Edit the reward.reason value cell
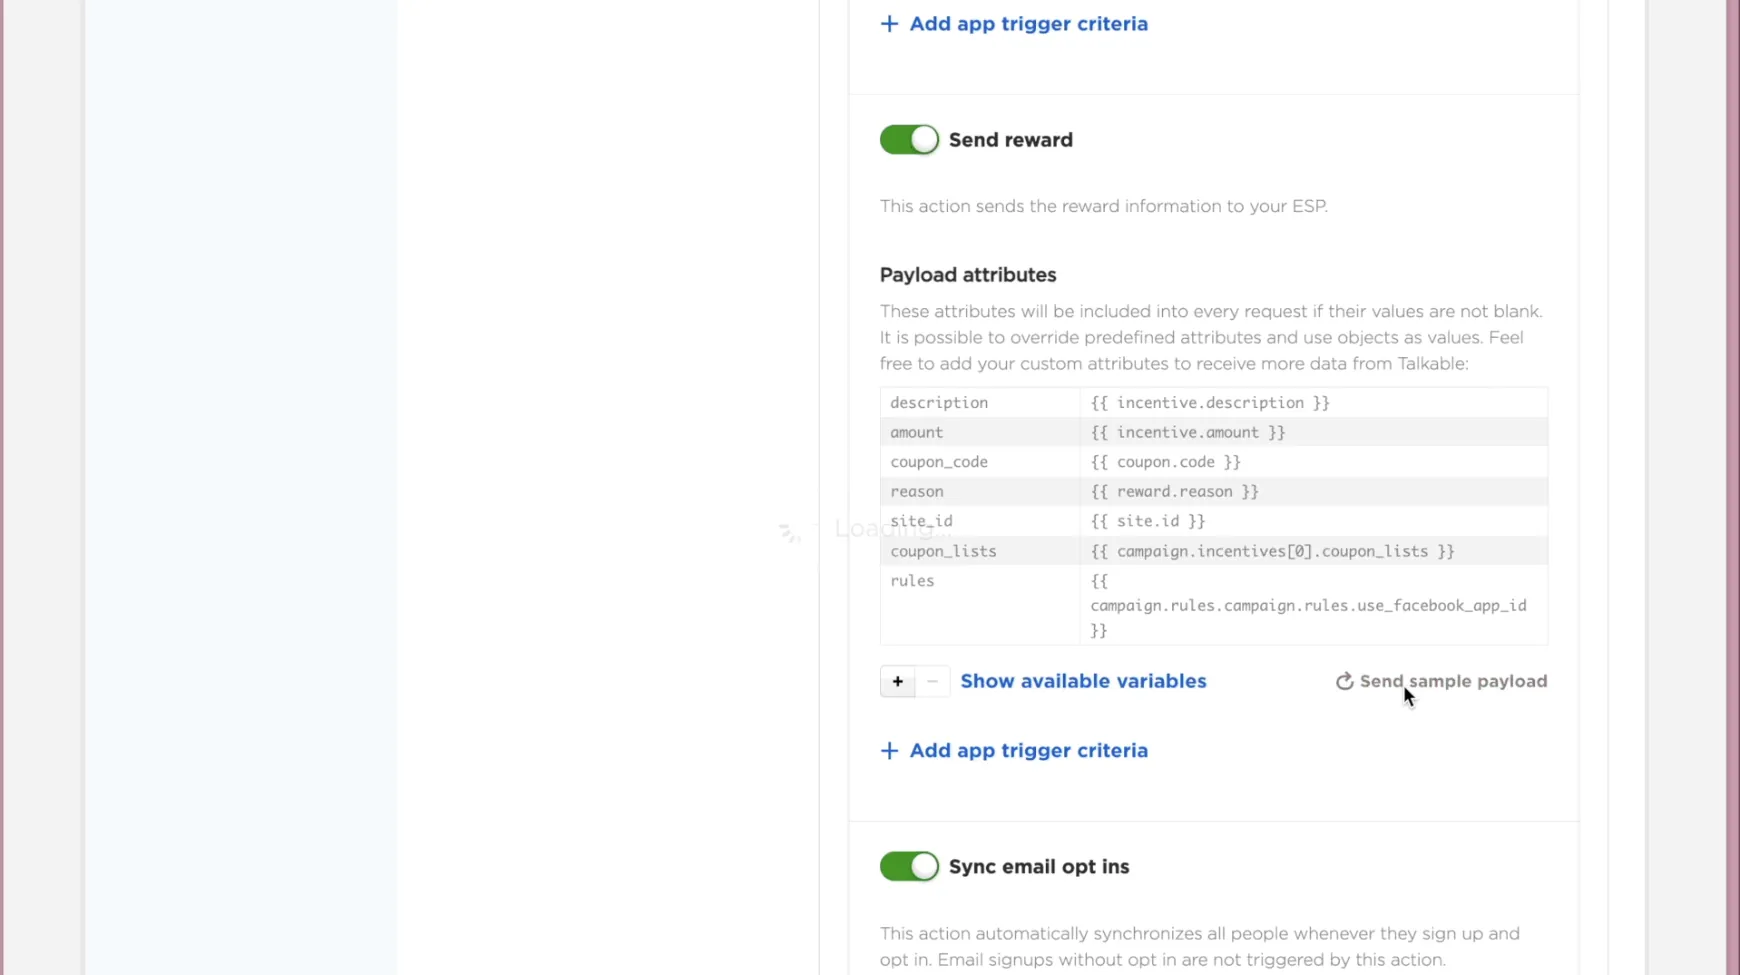The width and height of the screenshot is (1740, 975). pyautogui.click(x=1314, y=491)
